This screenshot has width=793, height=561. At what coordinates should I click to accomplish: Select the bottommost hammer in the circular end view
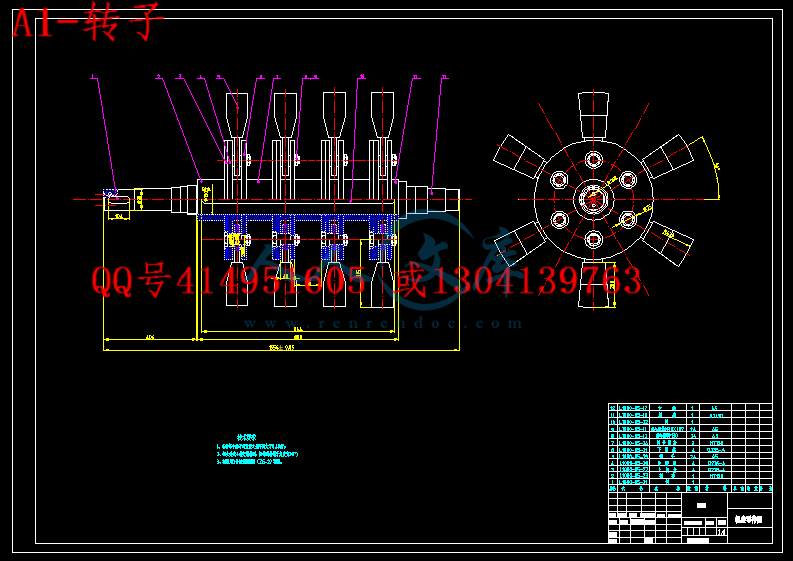pos(593,284)
